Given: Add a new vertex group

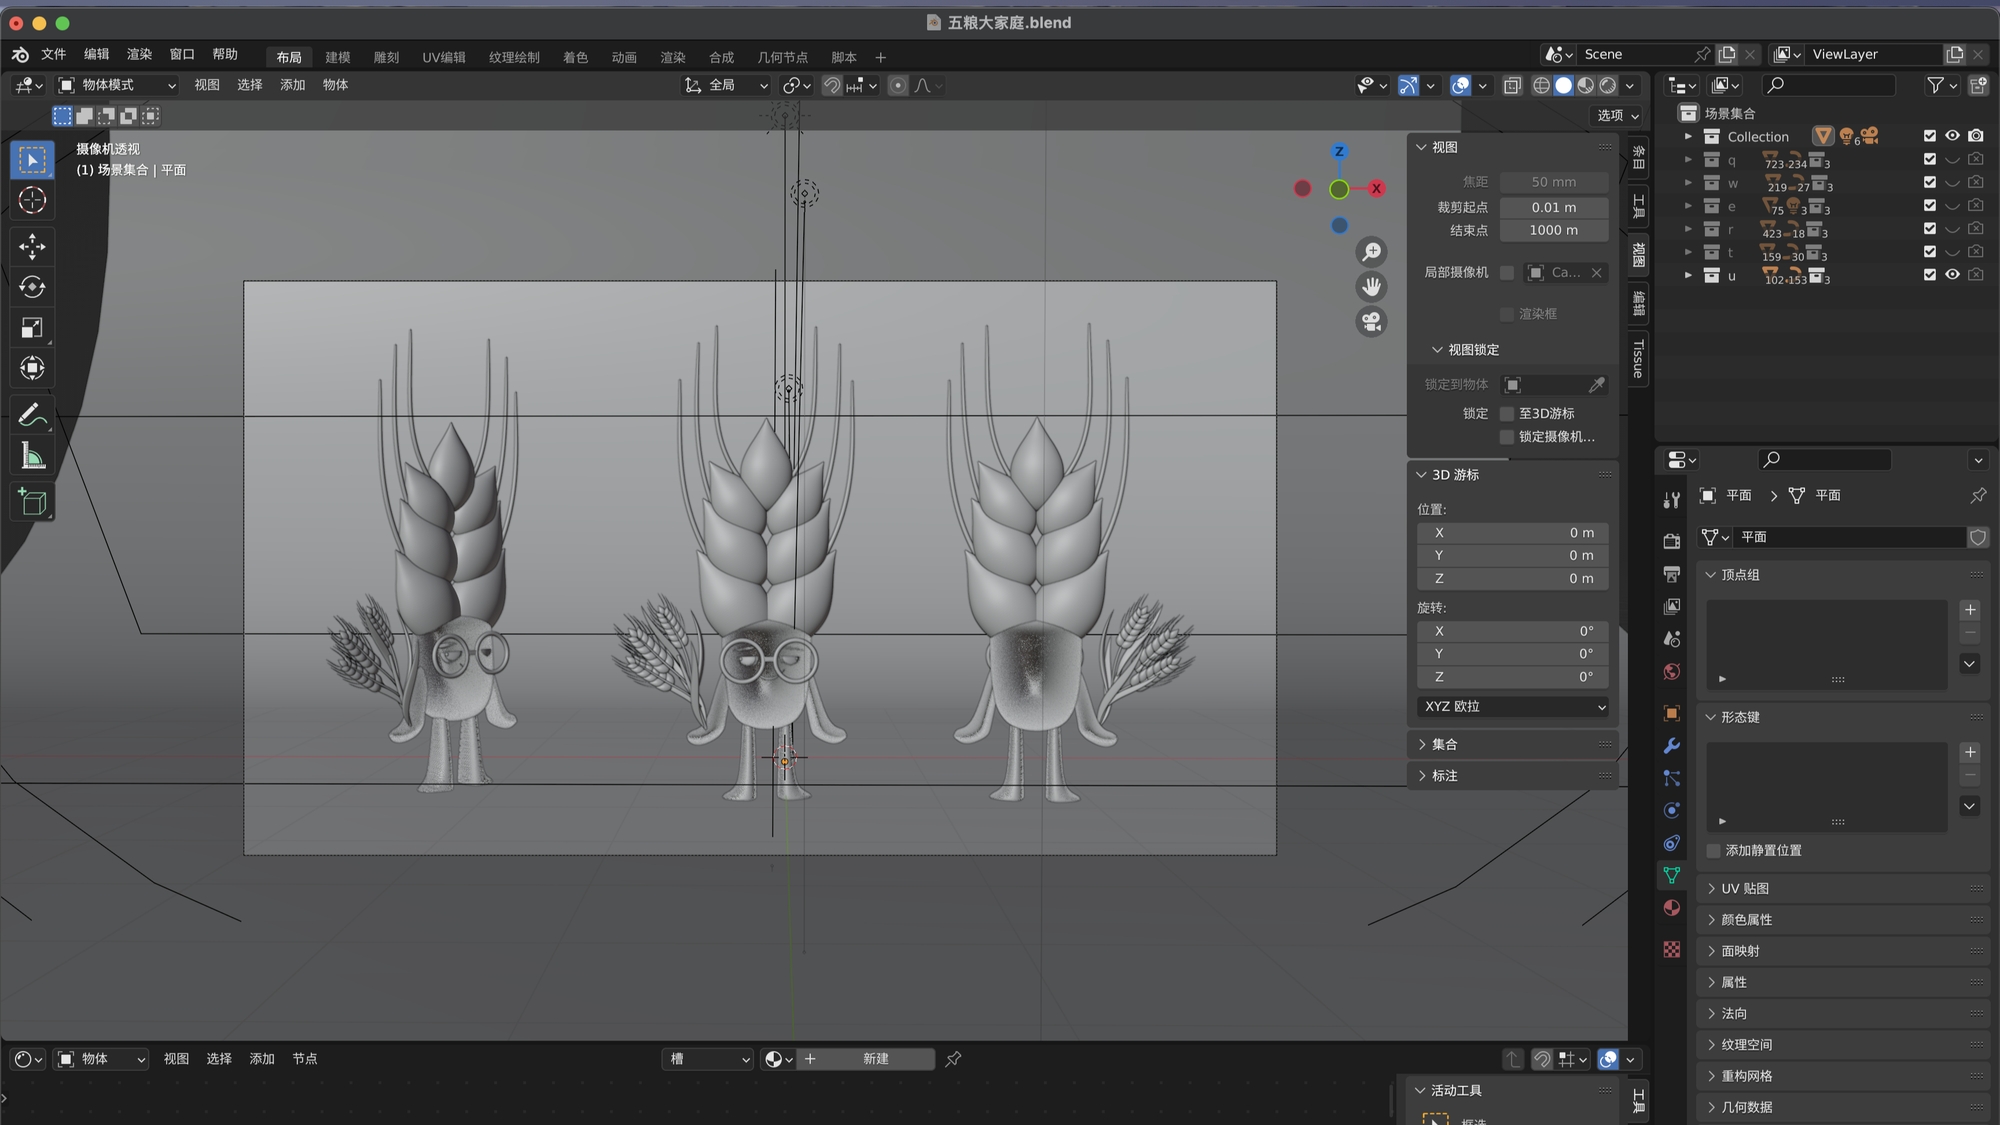Looking at the screenshot, I should [x=1970, y=610].
